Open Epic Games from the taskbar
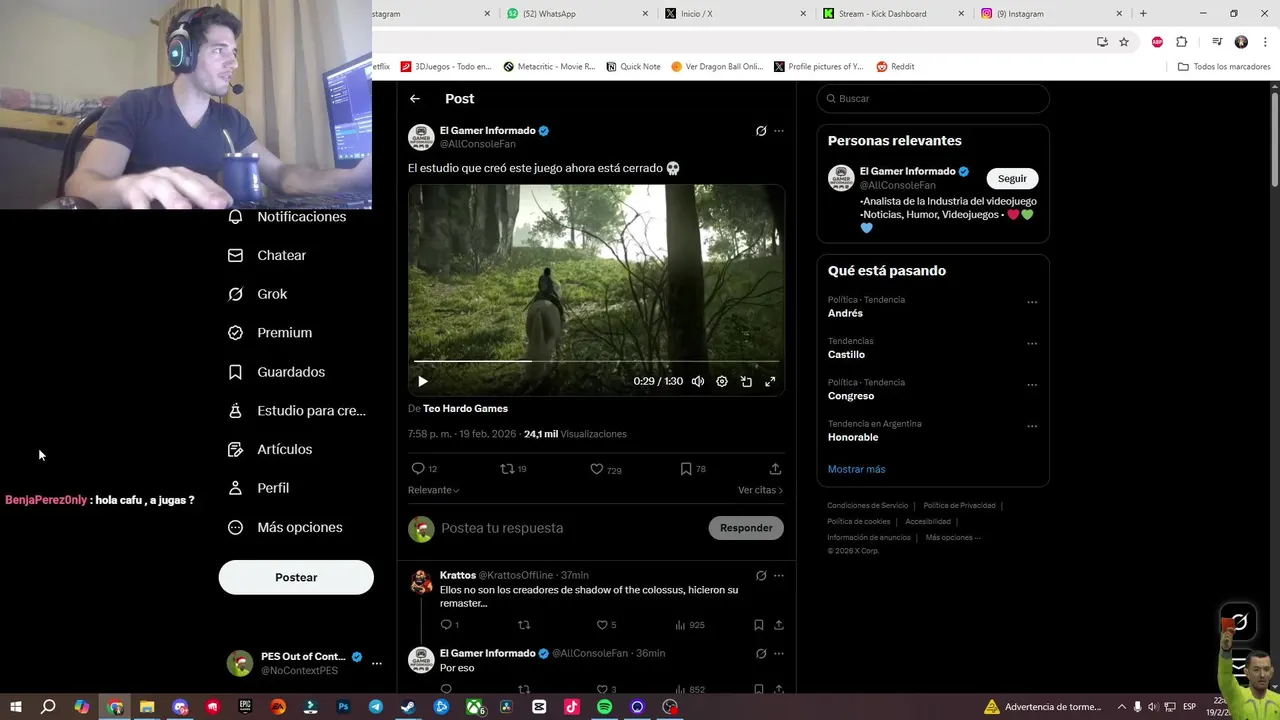The width and height of the screenshot is (1280, 720). tap(245, 707)
